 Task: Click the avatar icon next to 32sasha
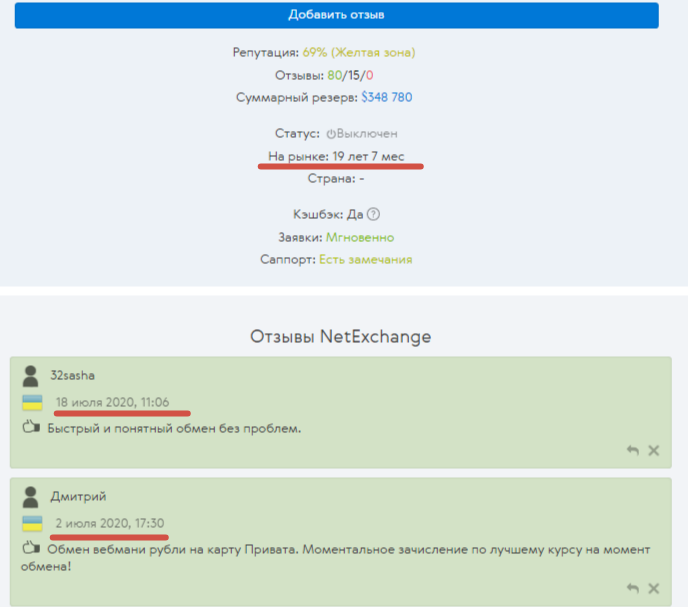tap(30, 376)
